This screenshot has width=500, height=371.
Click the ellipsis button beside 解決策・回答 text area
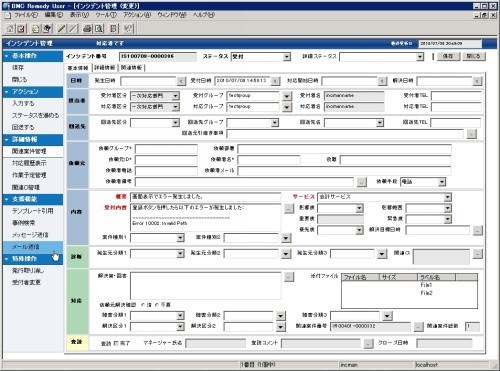289,277
